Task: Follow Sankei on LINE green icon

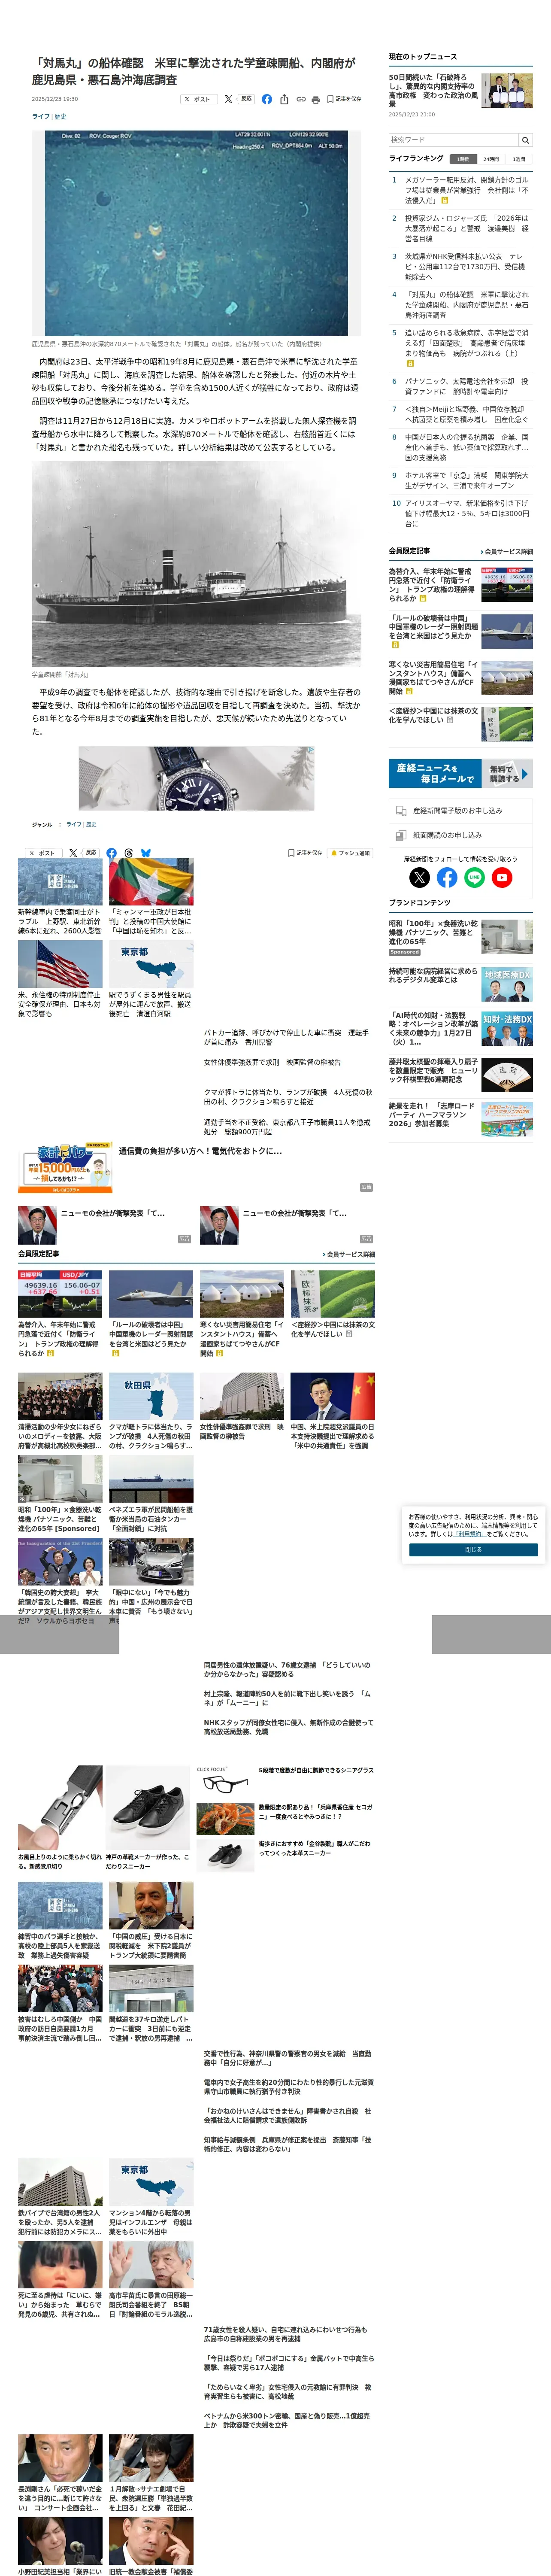Action: [475, 878]
